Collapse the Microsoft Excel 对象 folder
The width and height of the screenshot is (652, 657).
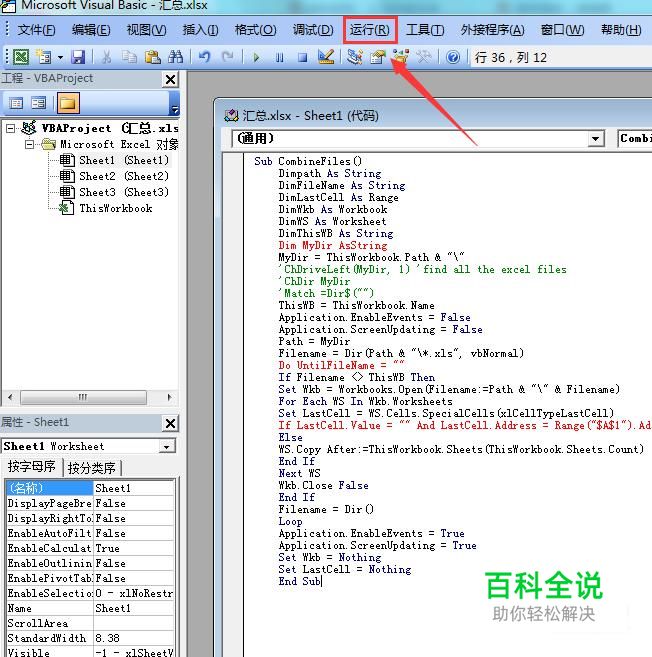coord(29,145)
